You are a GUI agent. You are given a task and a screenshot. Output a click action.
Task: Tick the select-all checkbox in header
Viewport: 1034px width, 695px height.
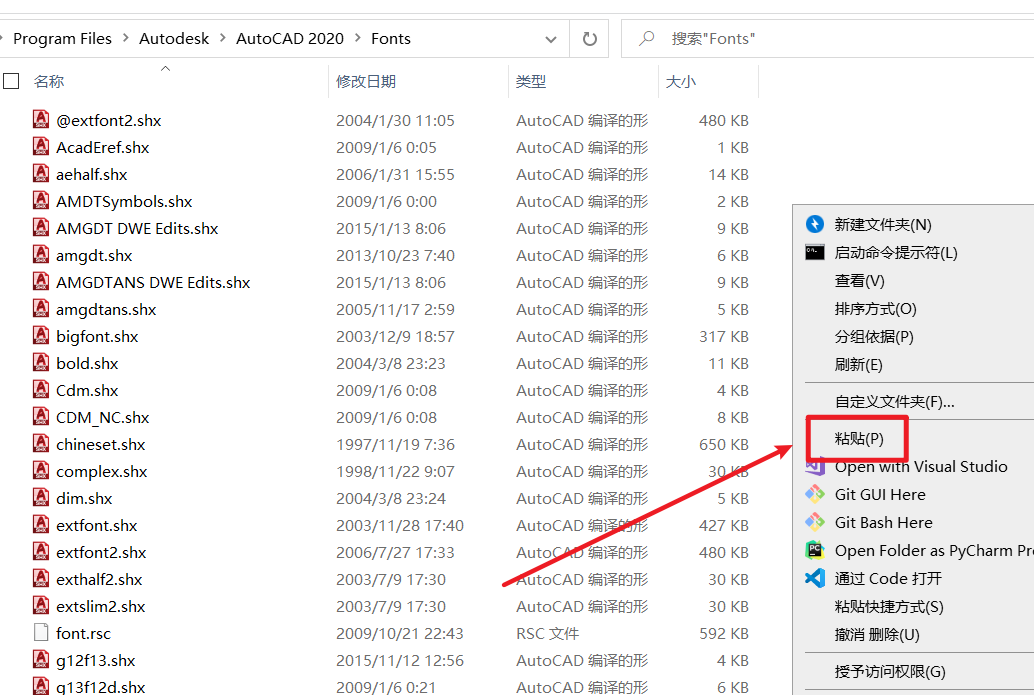pos(11,81)
